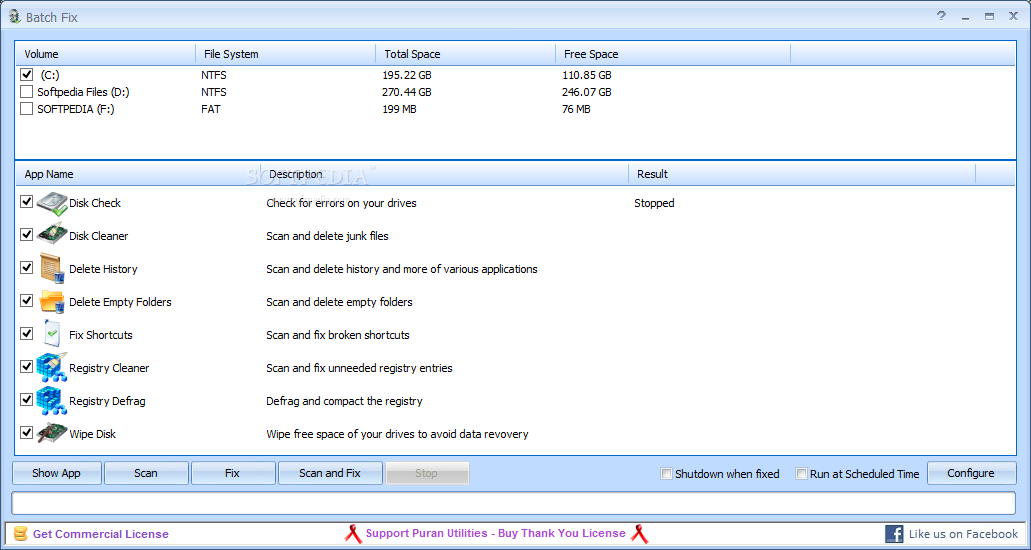Click 'Check for errors on your drives' description
Image resolution: width=1031 pixels, height=550 pixels.
pyautogui.click(x=341, y=203)
